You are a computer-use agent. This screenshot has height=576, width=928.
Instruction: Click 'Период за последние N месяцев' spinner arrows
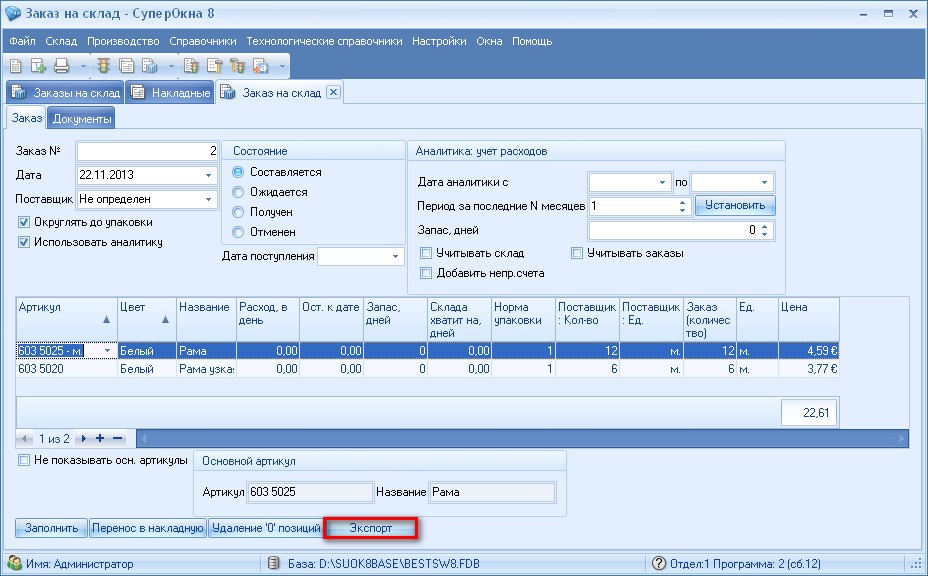click(682, 206)
